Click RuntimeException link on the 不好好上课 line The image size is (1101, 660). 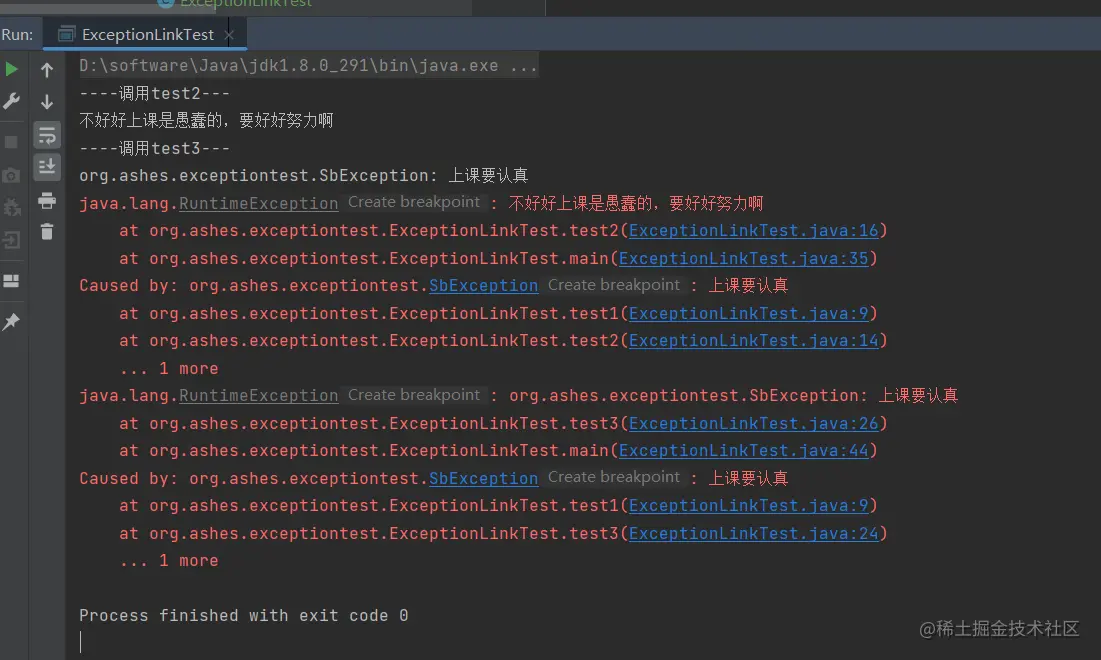point(258,204)
